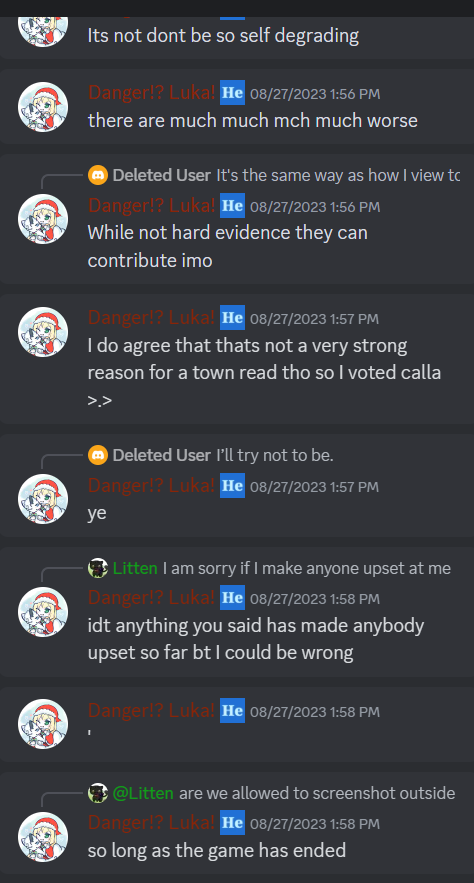
Task: Jump to the reply 'It's the same way as how I view'
Action: pos(338,175)
